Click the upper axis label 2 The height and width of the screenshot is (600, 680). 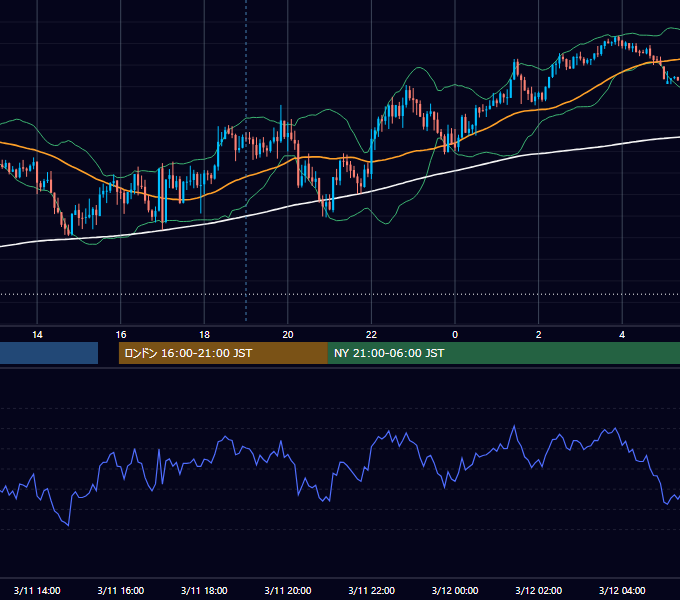point(538,335)
